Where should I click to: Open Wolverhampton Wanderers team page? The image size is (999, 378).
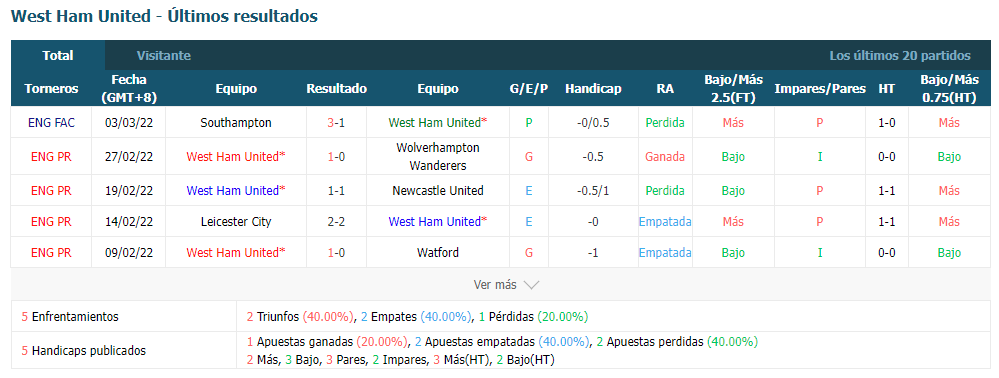(437, 156)
